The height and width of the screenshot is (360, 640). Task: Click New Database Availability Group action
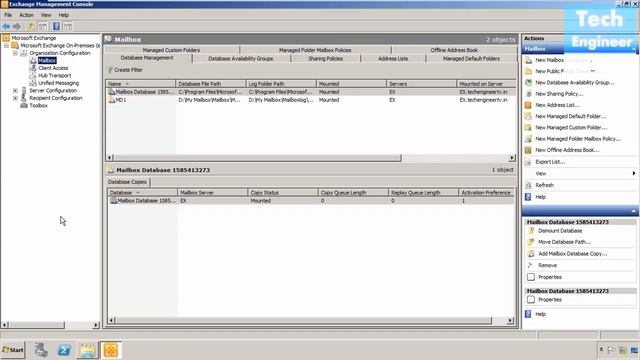click(574, 82)
